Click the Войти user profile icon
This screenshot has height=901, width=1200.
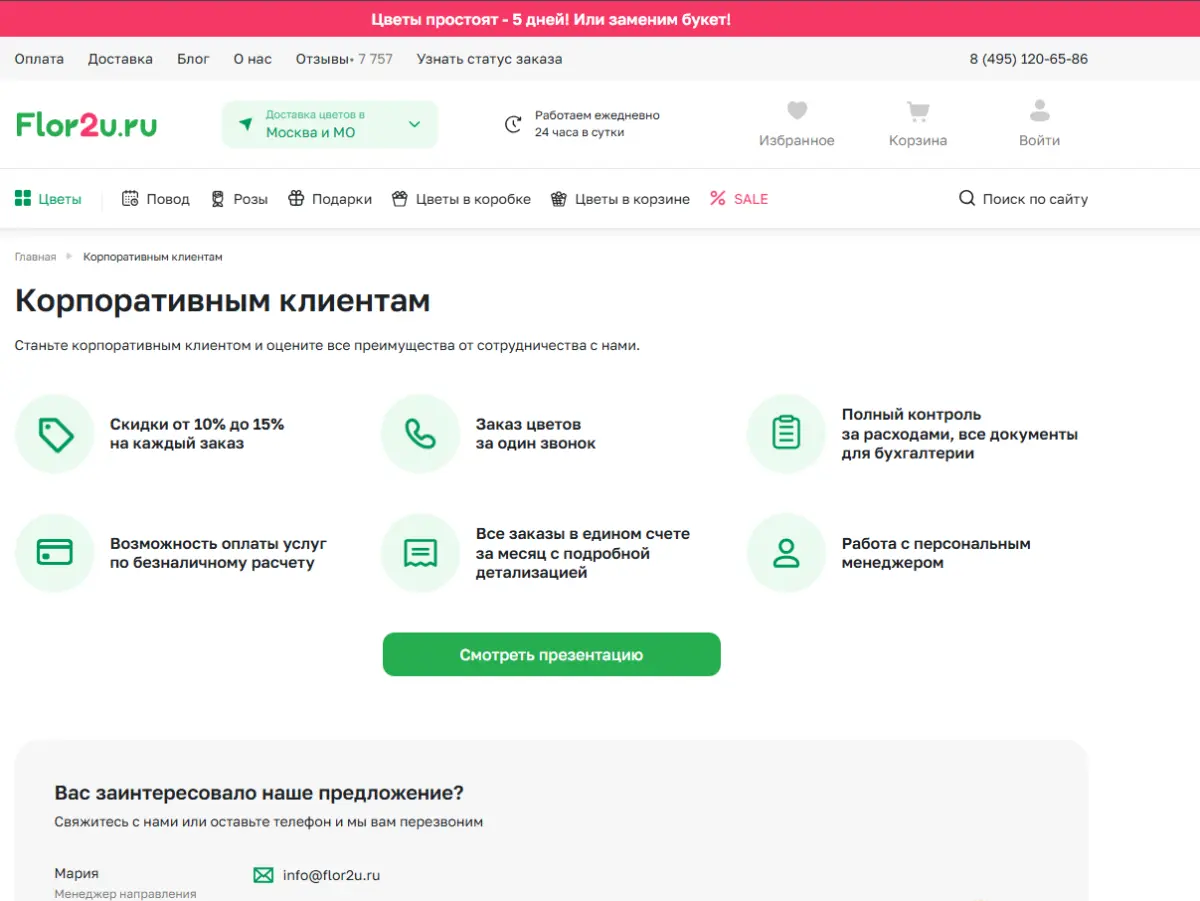(x=1040, y=110)
